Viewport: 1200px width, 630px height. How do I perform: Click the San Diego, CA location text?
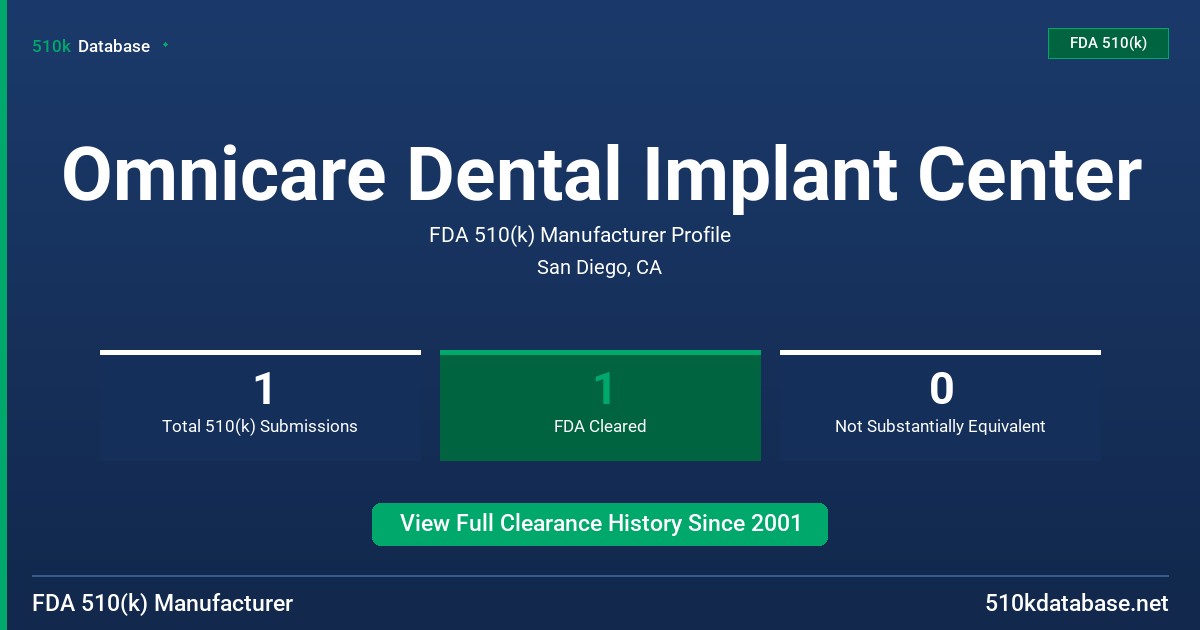(599, 268)
